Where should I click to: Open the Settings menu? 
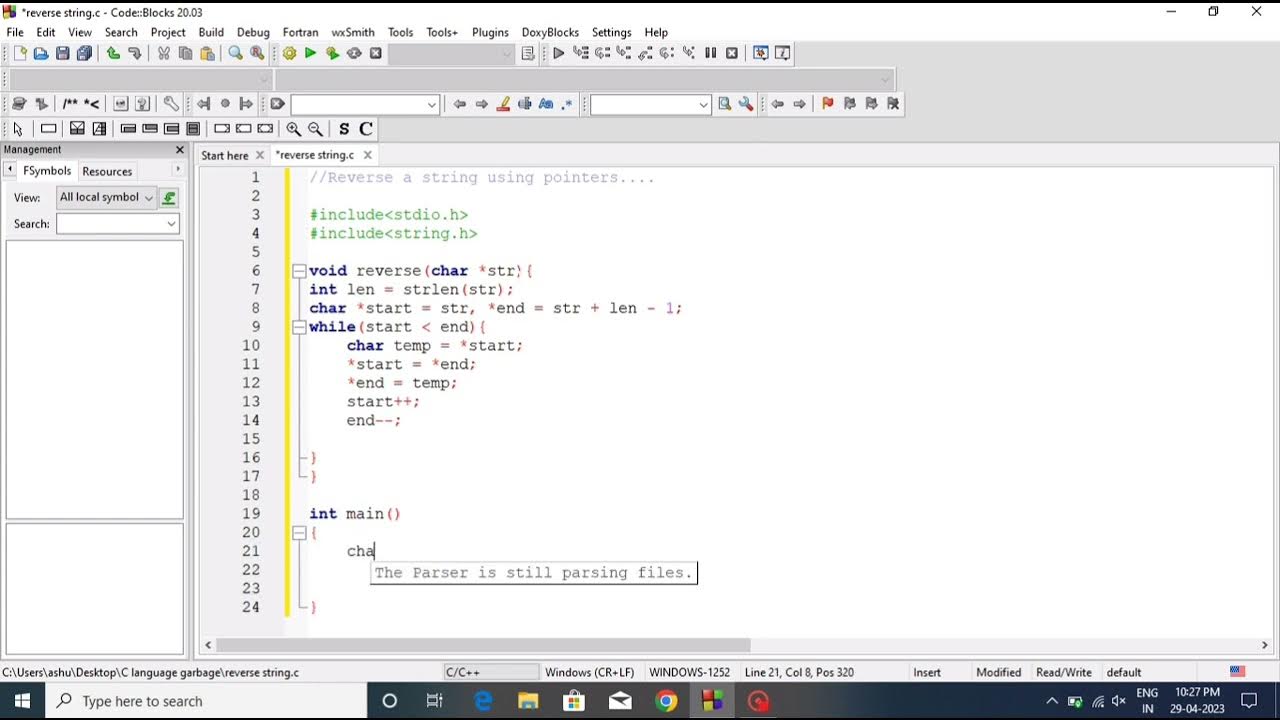coord(611,32)
